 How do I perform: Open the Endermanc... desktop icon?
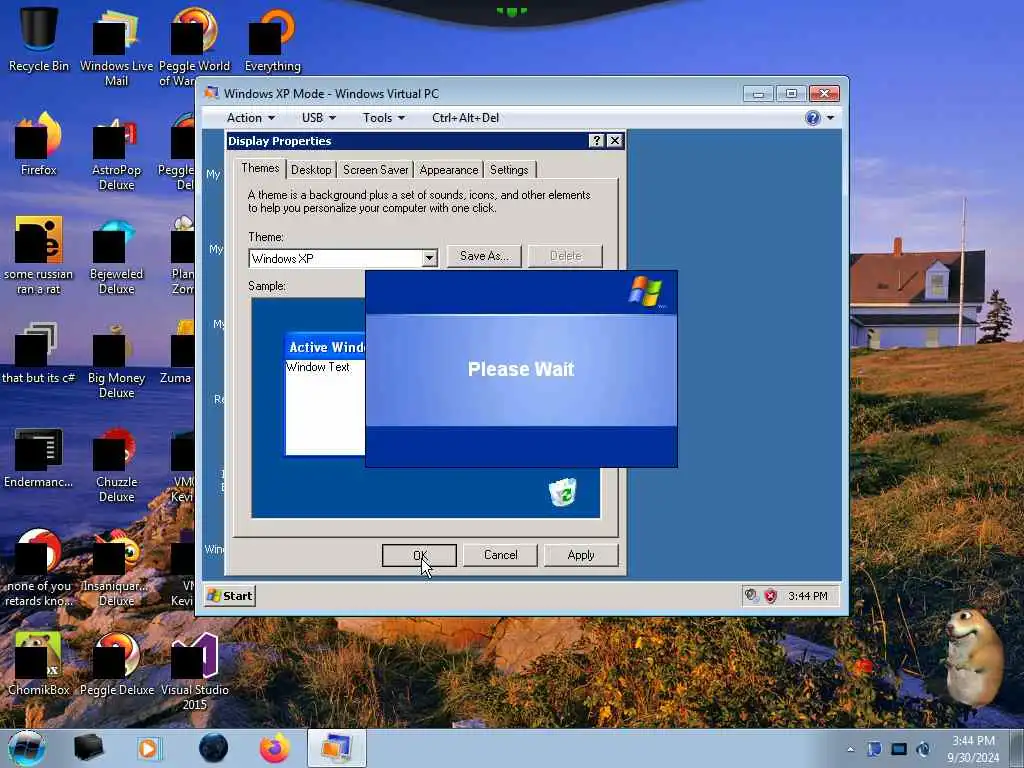[39, 457]
